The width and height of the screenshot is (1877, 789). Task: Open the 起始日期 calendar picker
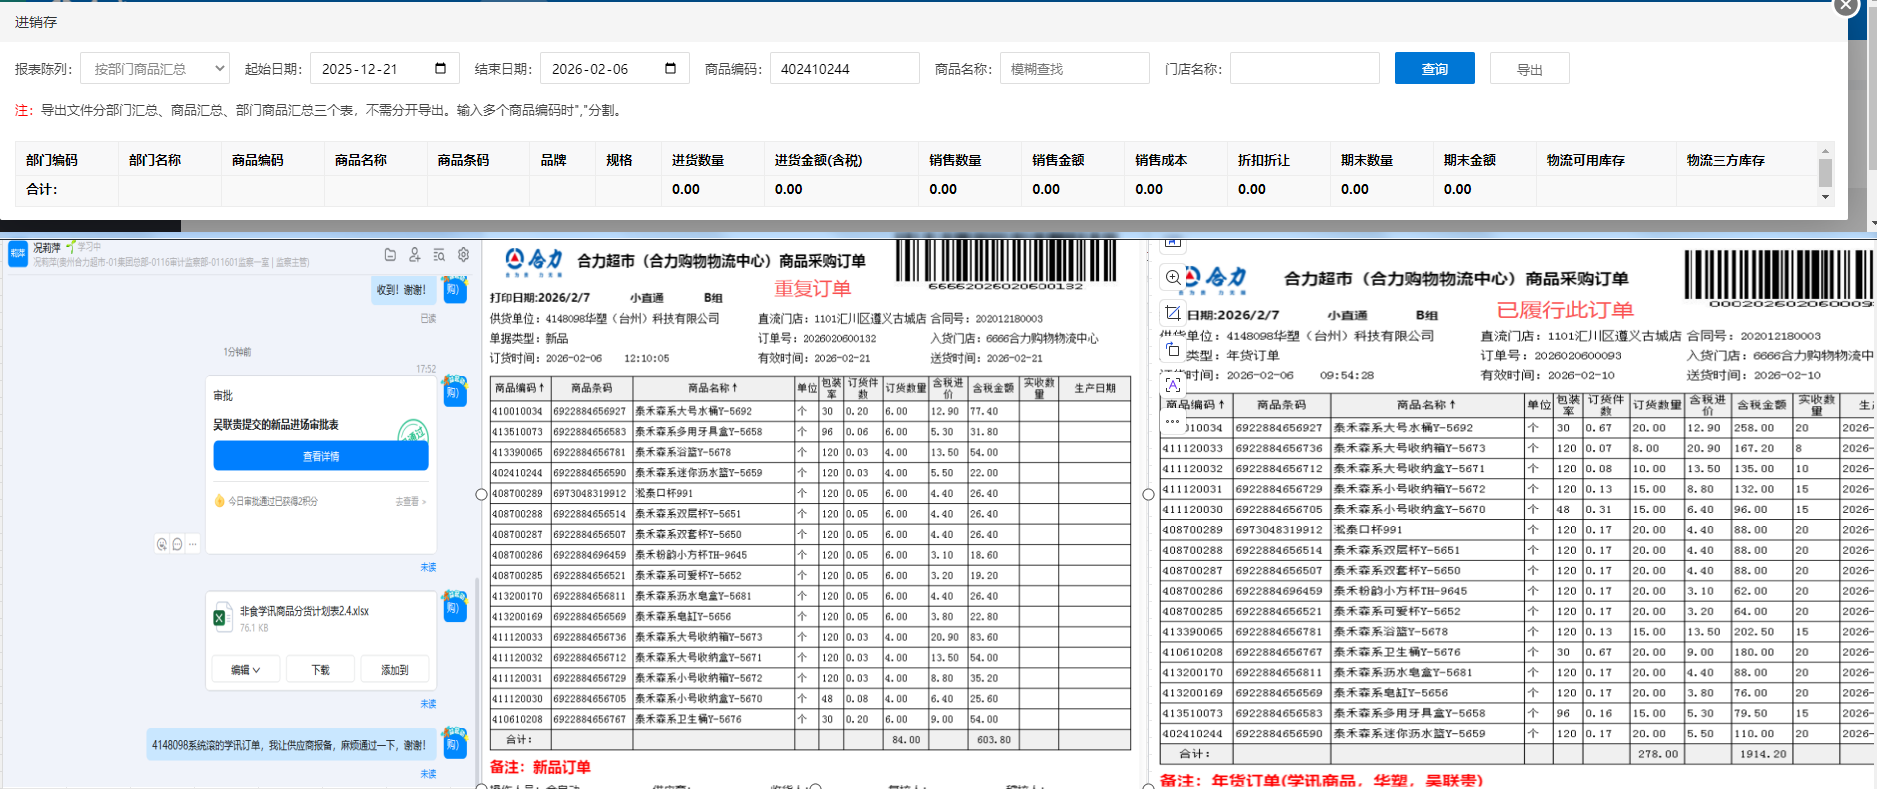tap(440, 69)
